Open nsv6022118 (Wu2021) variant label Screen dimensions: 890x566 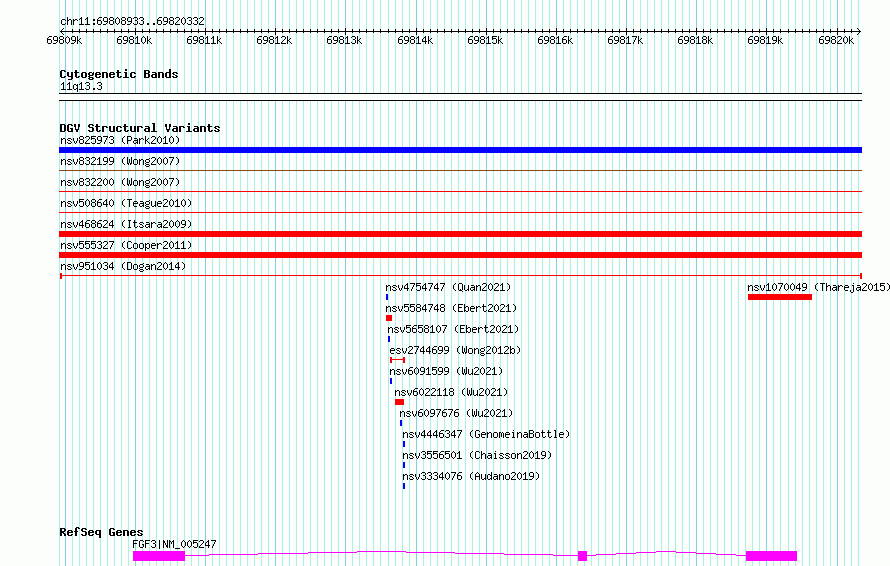pyautogui.click(x=451, y=392)
